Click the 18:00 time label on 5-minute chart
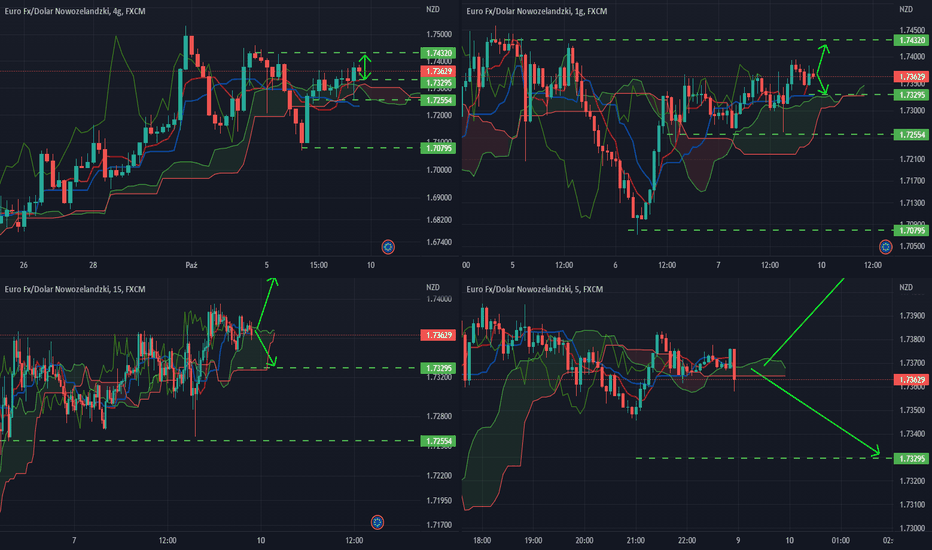 click(482, 540)
